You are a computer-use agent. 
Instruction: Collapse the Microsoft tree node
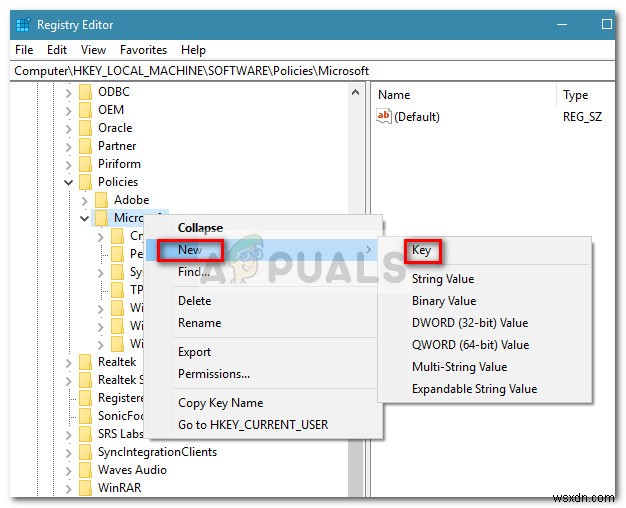point(85,218)
